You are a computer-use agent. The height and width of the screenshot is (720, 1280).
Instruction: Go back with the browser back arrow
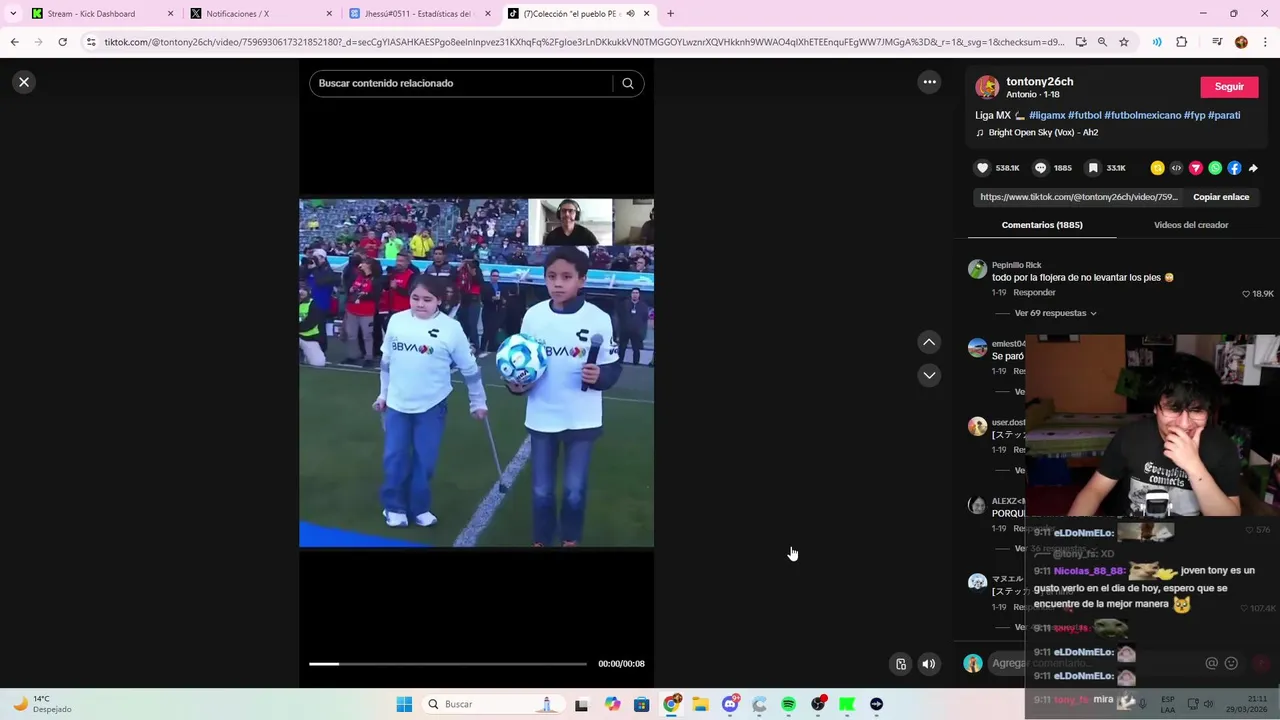pos(14,42)
